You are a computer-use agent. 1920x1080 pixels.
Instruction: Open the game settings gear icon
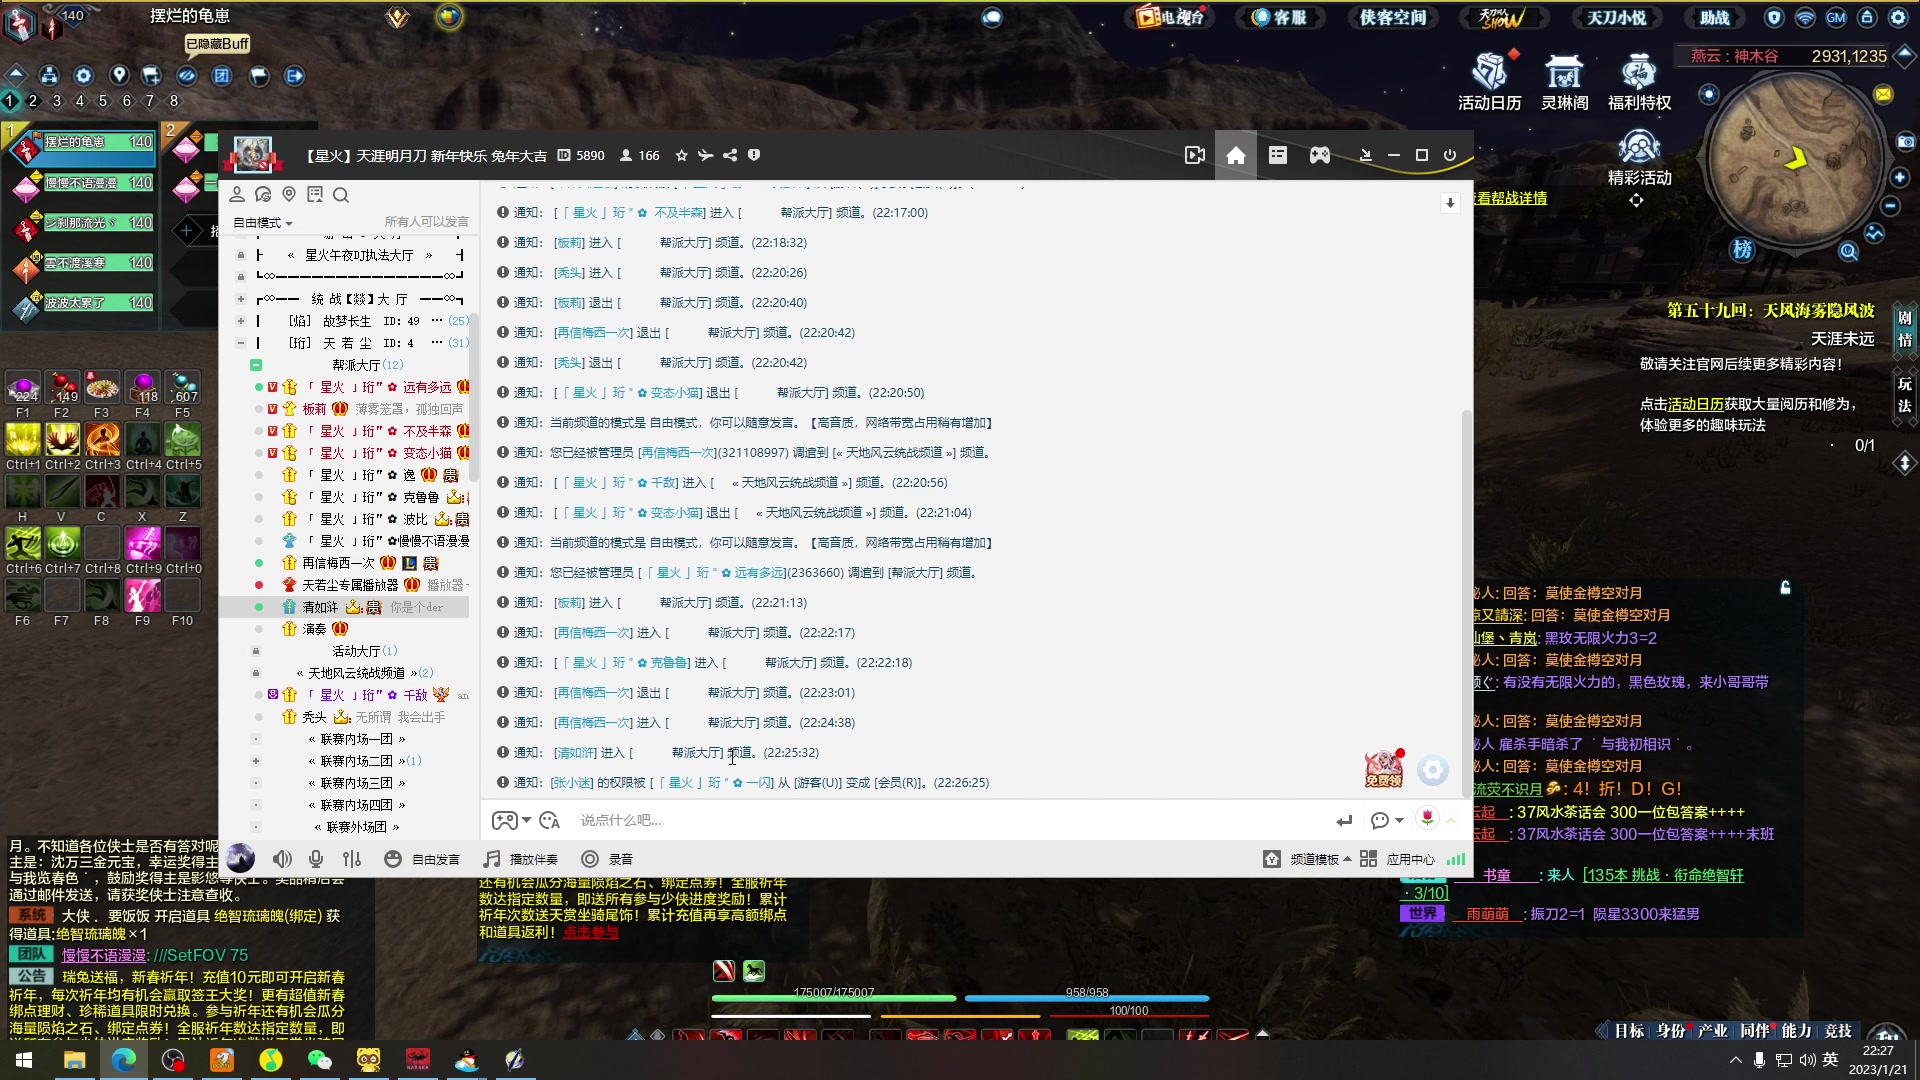coord(1898,17)
